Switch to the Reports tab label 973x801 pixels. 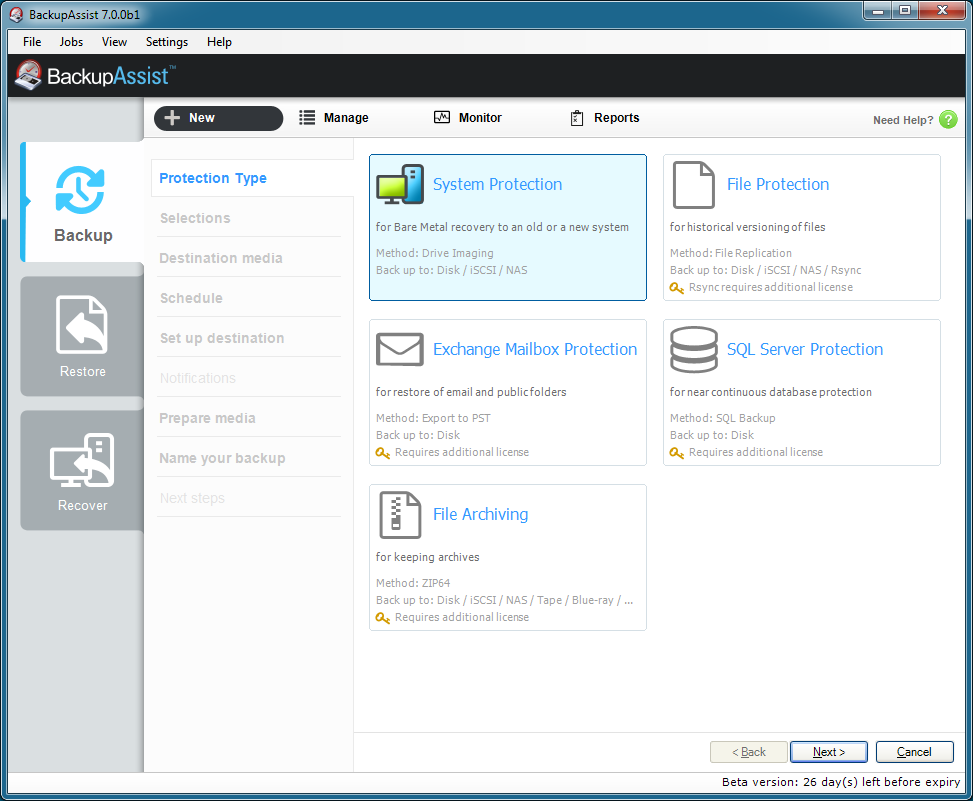coord(617,118)
